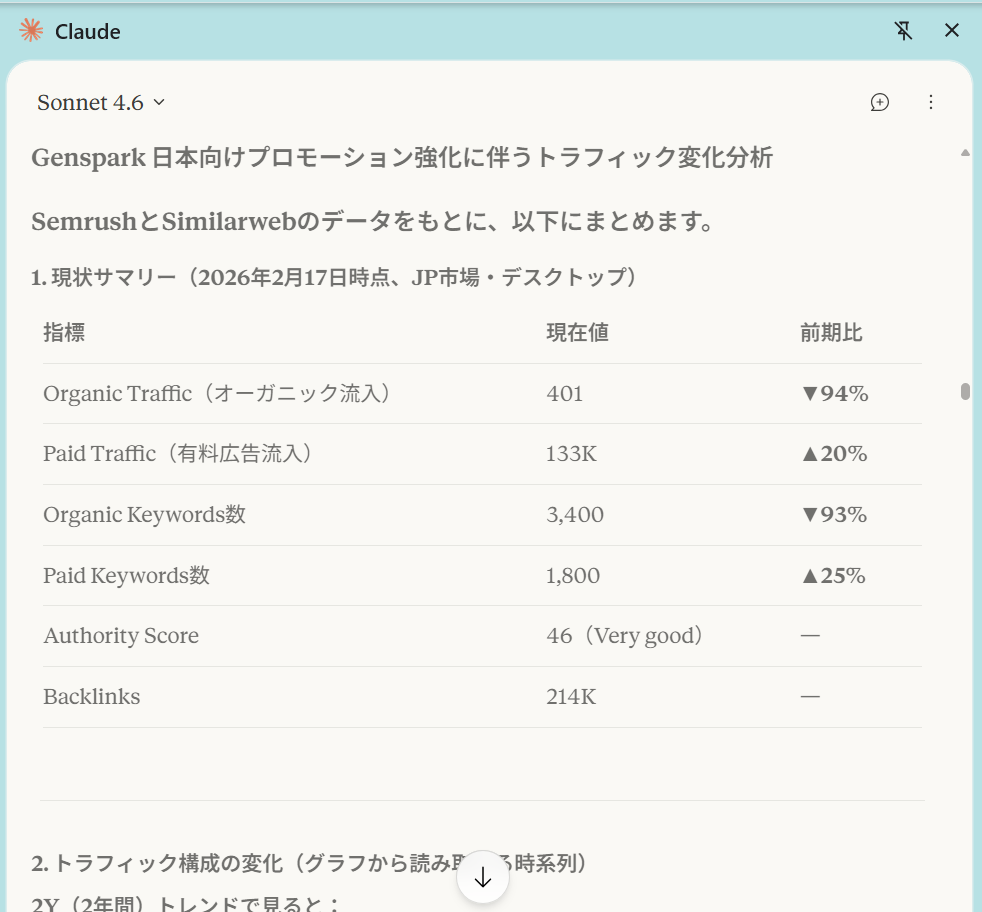
Task: Select the 指標 column header
Action: pyautogui.click(x=64, y=333)
